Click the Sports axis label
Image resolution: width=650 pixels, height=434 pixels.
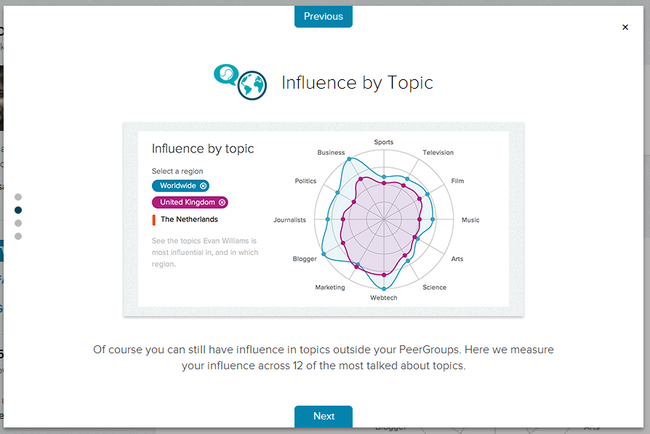tap(383, 142)
